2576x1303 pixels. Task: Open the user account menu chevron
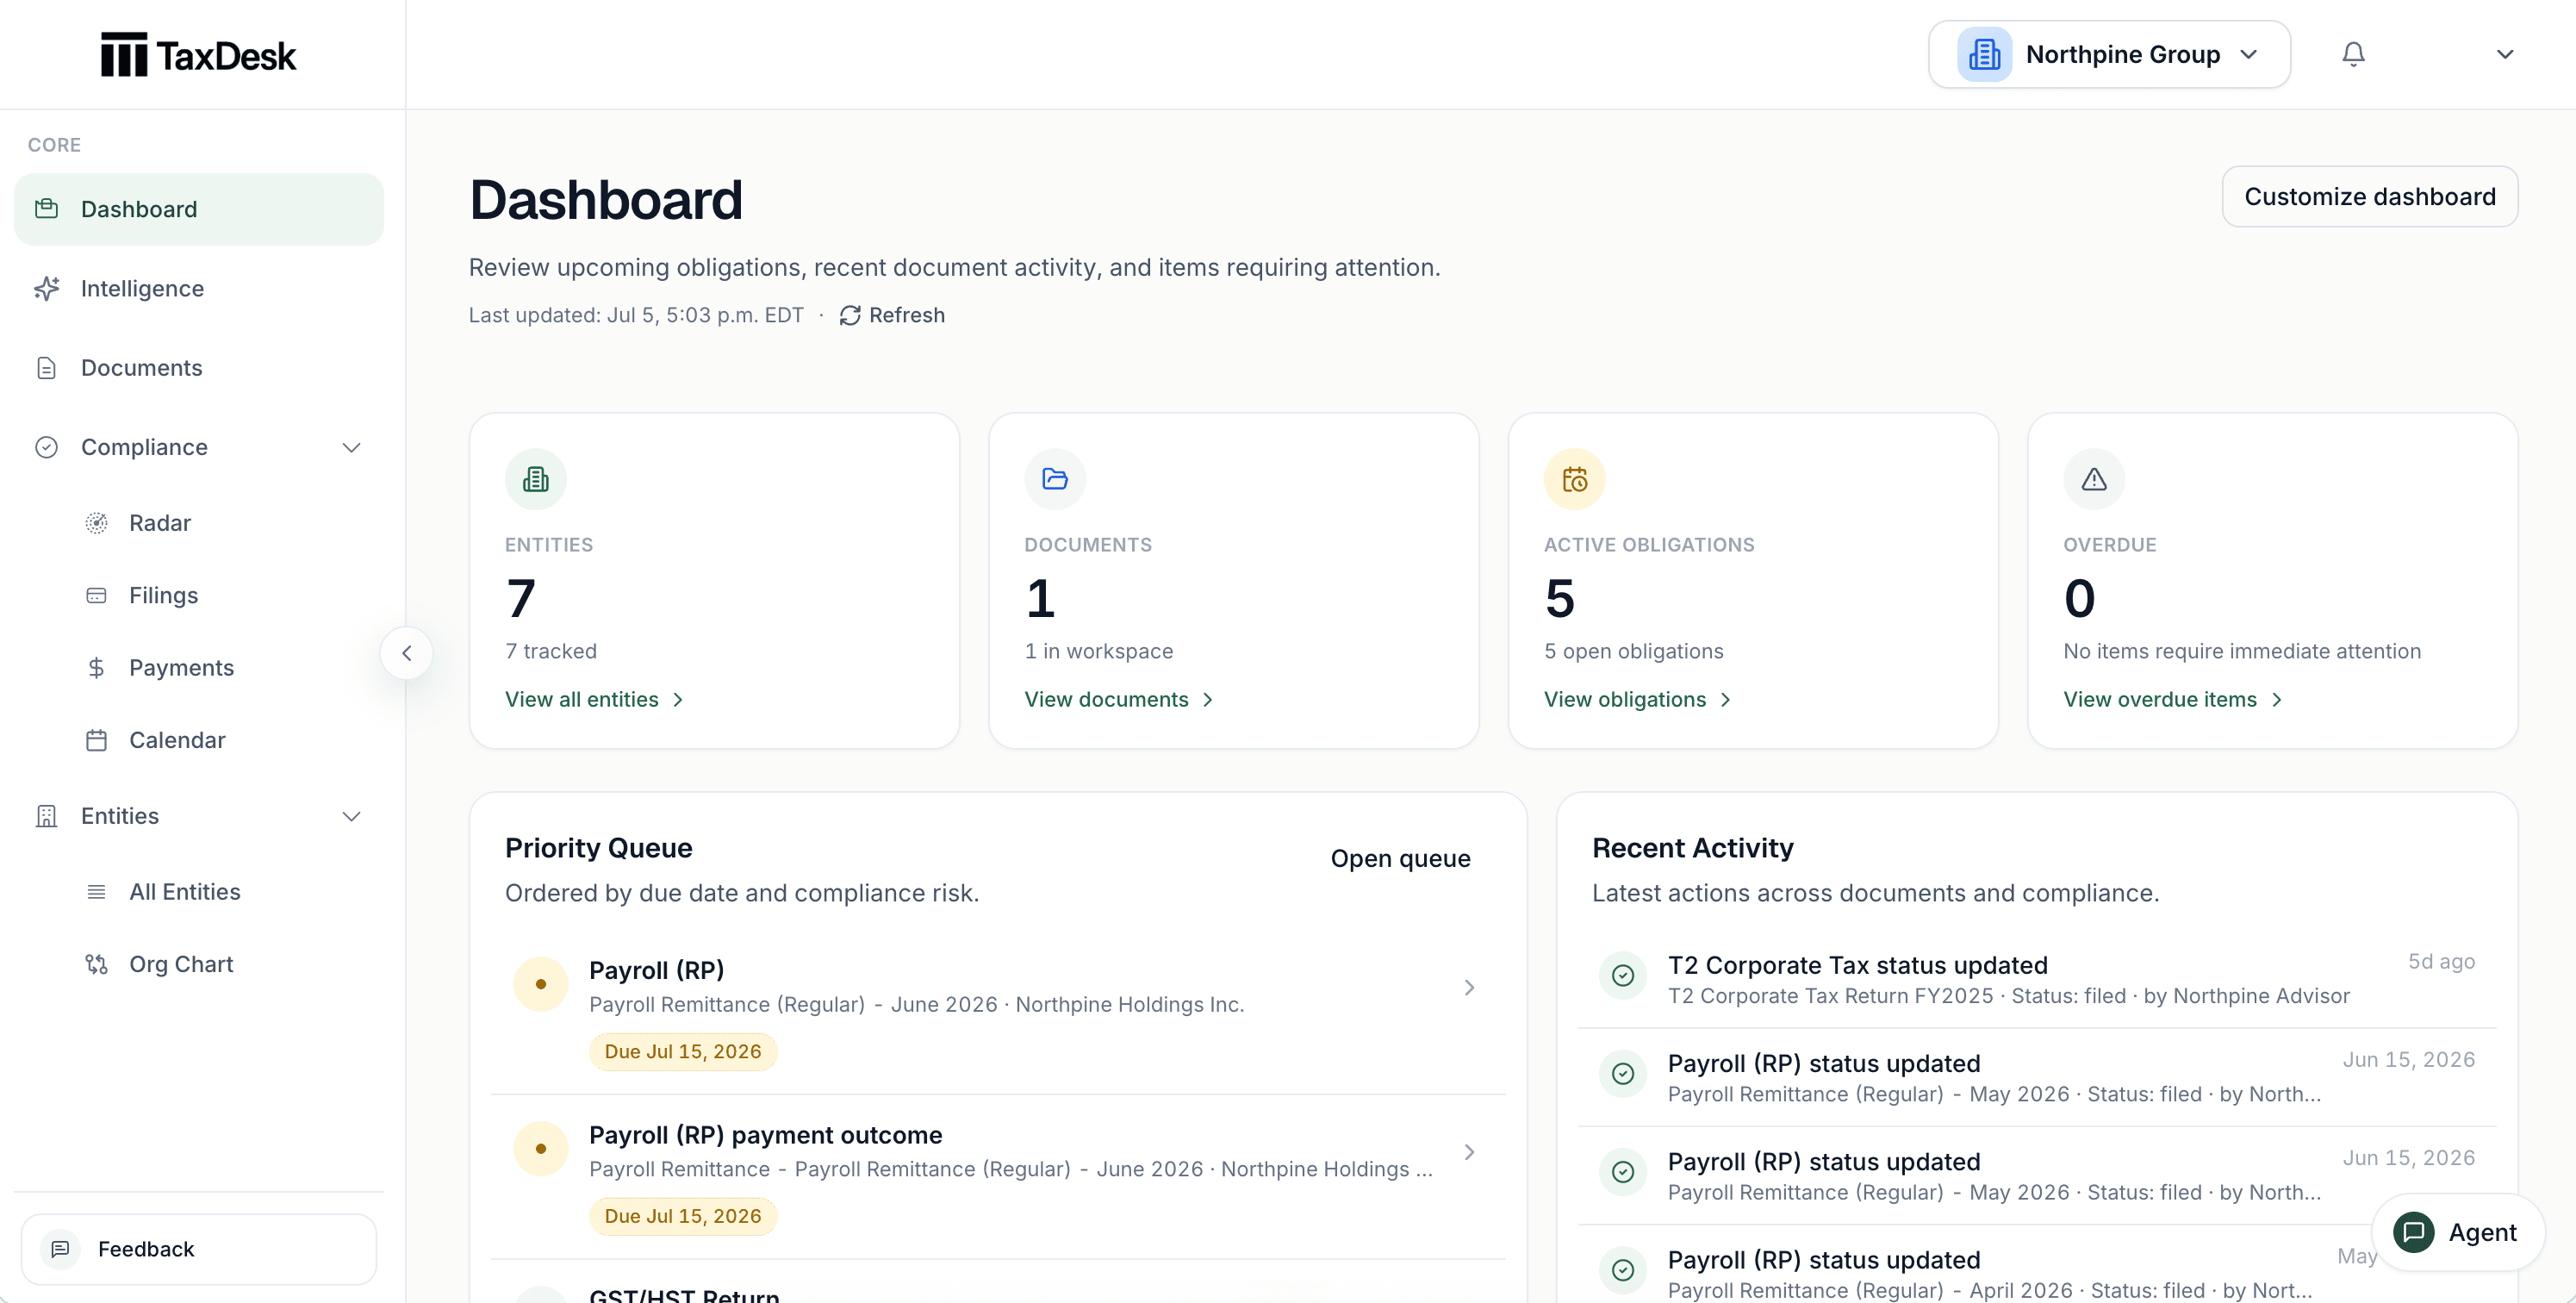pyautogui.click(x=2504, y=54)
